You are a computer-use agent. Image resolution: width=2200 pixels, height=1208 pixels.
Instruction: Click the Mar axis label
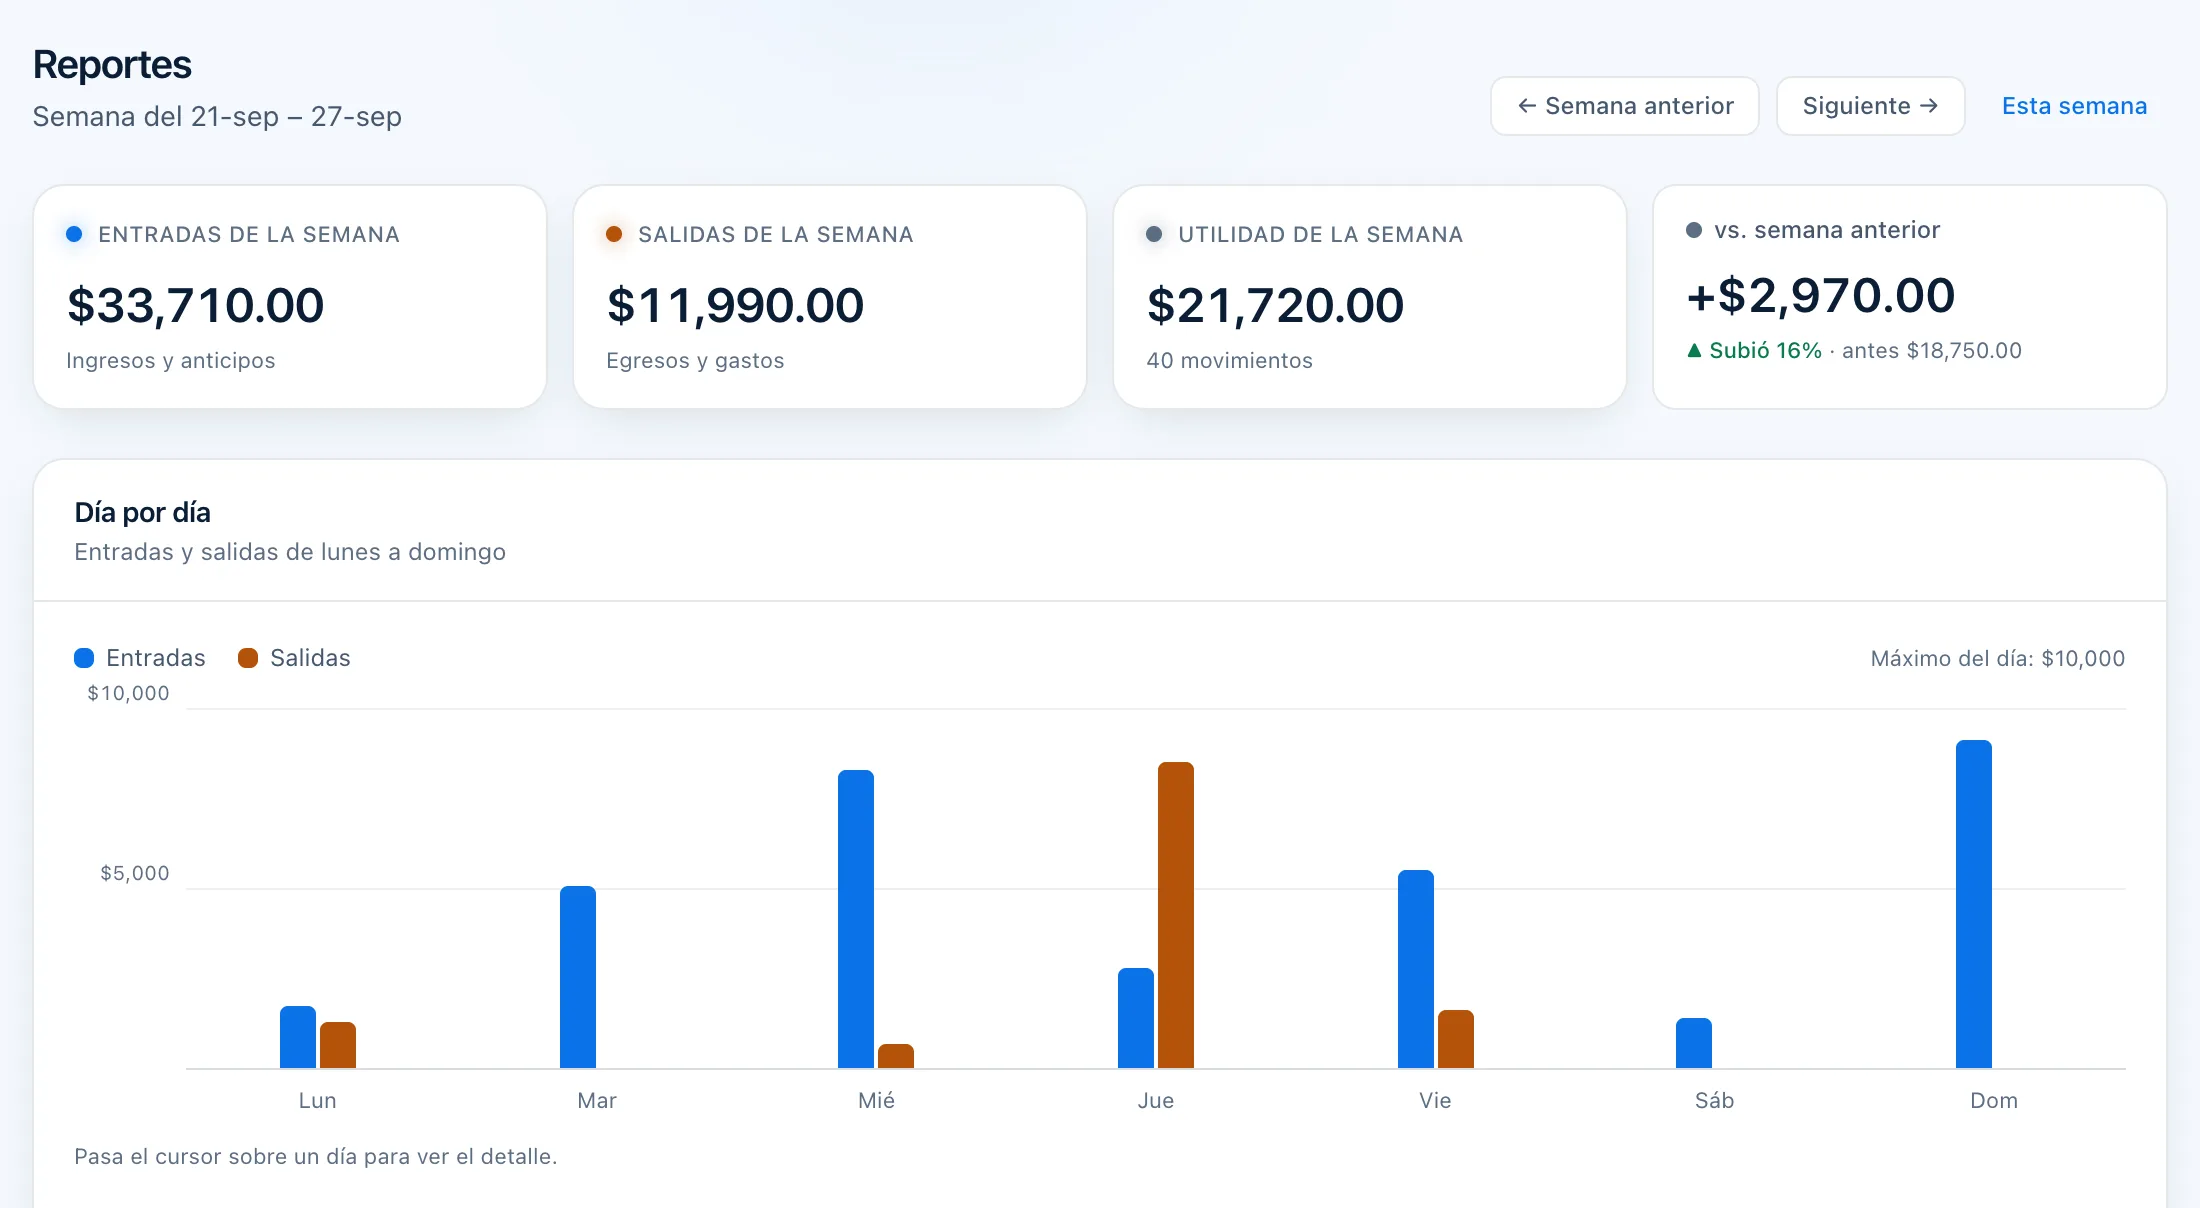coord(597,1101)
